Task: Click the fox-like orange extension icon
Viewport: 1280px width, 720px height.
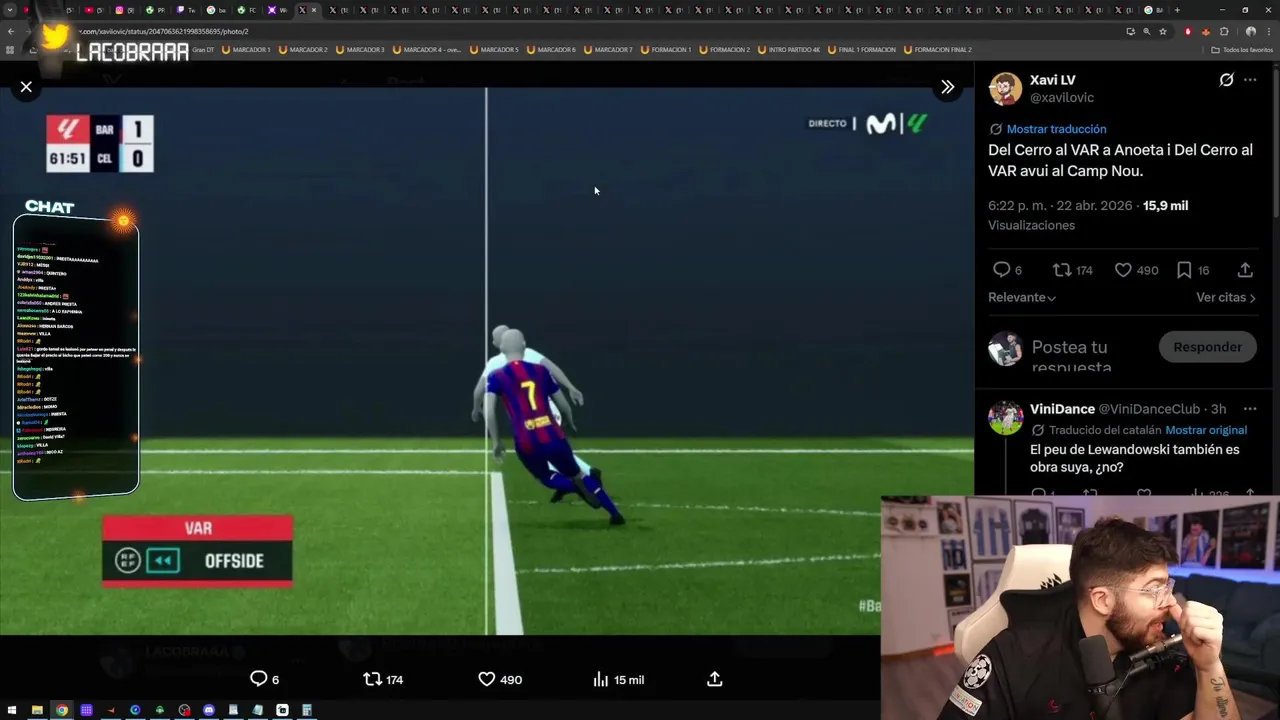Action: 1206,31
